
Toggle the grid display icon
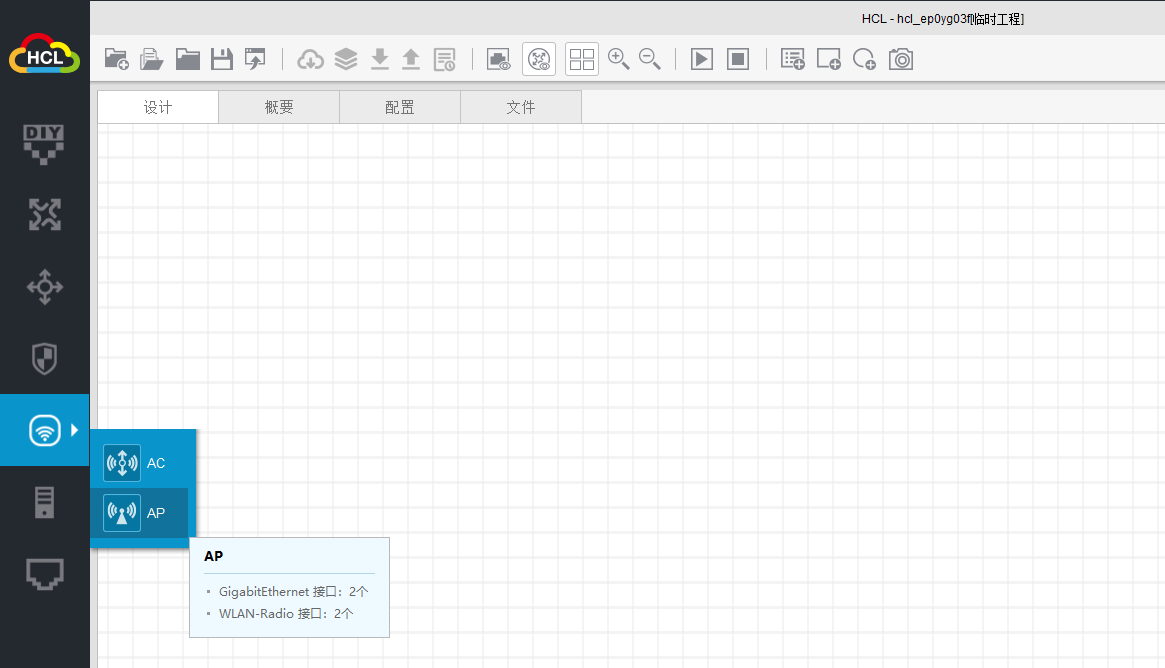click(582, 59)
